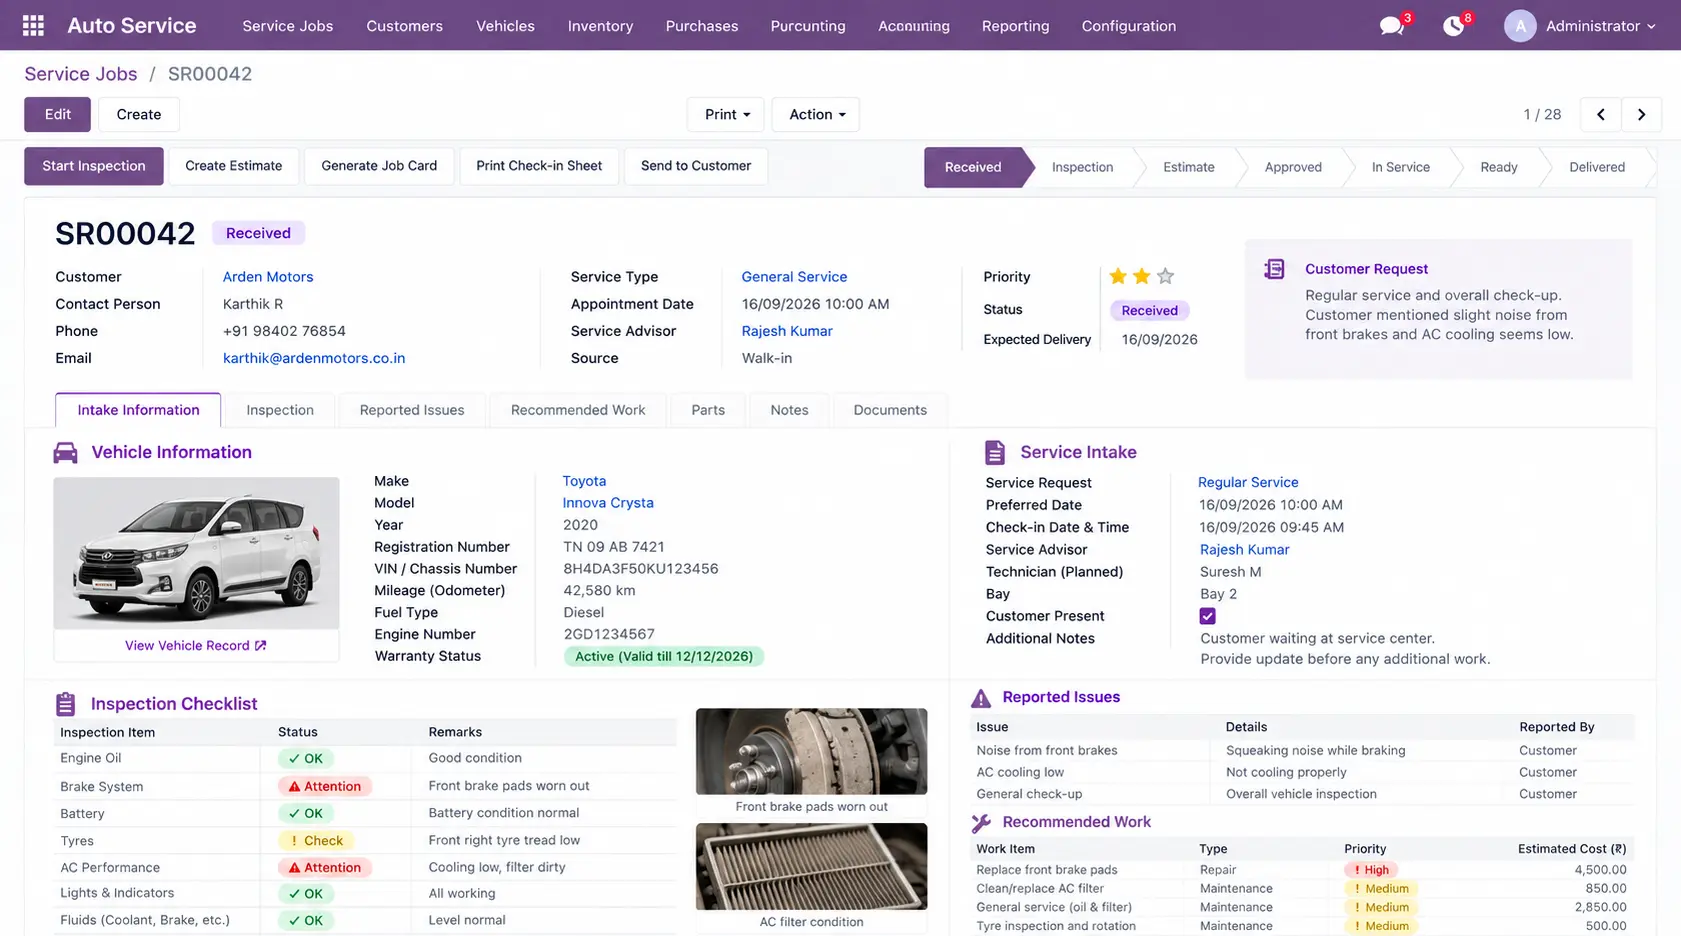Go to next record arrow

point(1641,114)
